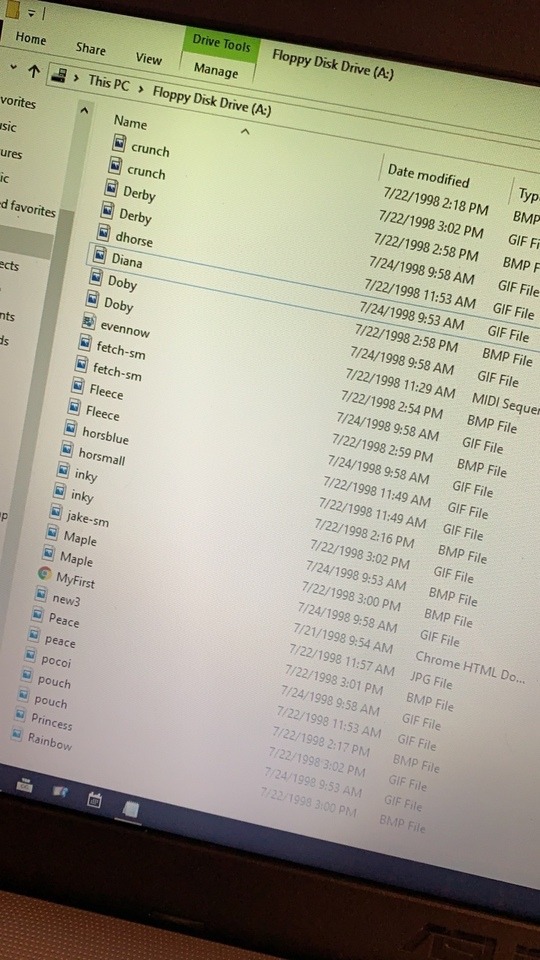Click the JPG File type cell
The image size is (540, 960).
pyautogui.click(x=432, y=678)
